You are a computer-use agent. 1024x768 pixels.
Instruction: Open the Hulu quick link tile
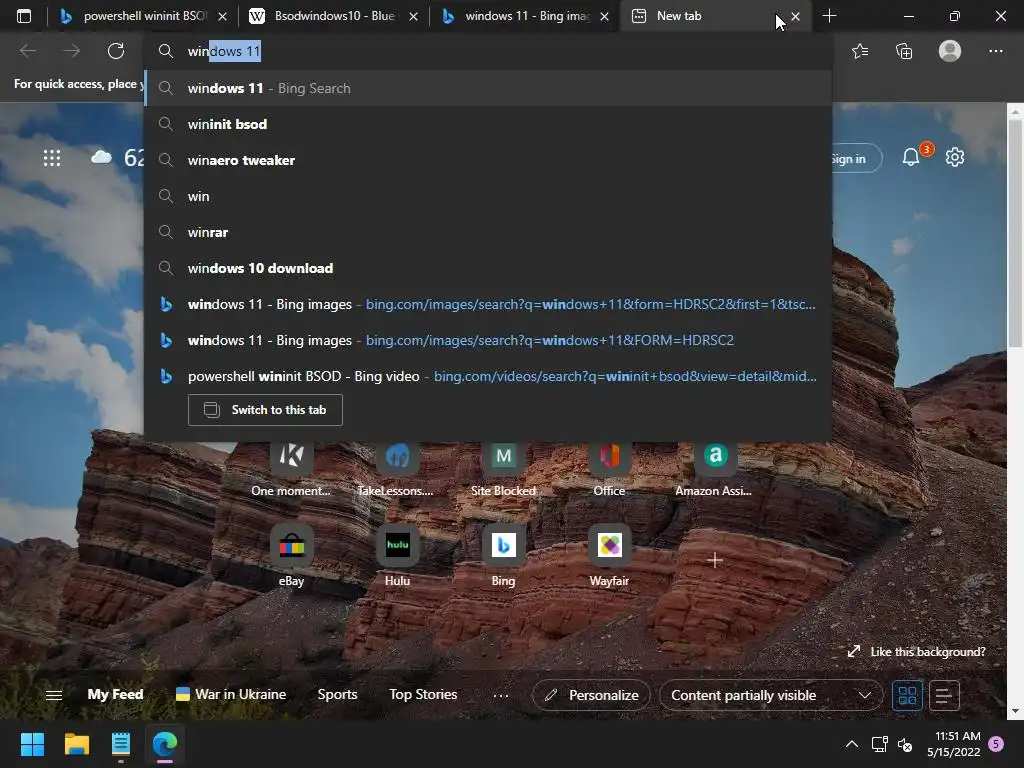(x=397, y=555)
